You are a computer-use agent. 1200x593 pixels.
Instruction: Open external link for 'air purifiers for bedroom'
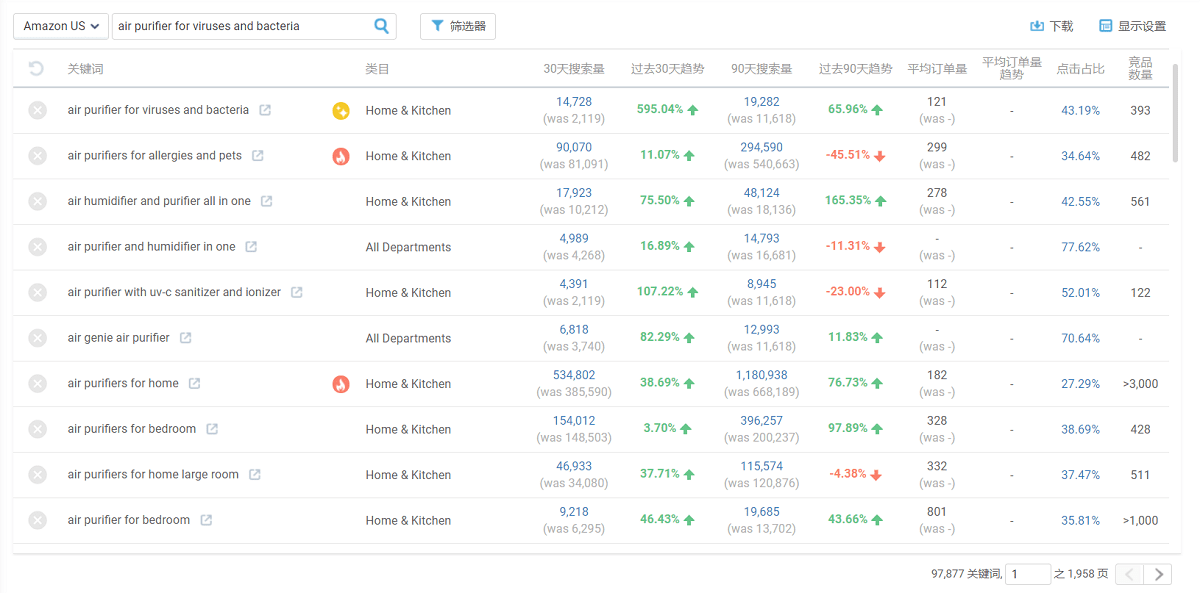212,429
